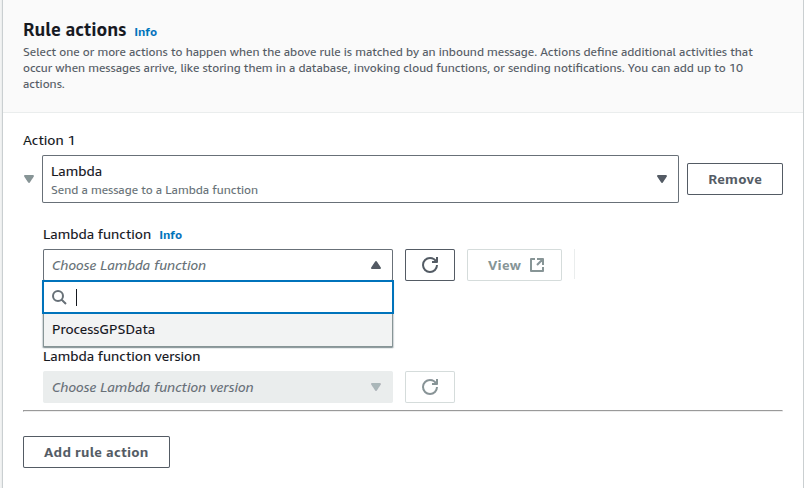Remove Action 1 with the Remove button
Screen dimensions: 804x488
coord(735,179)
